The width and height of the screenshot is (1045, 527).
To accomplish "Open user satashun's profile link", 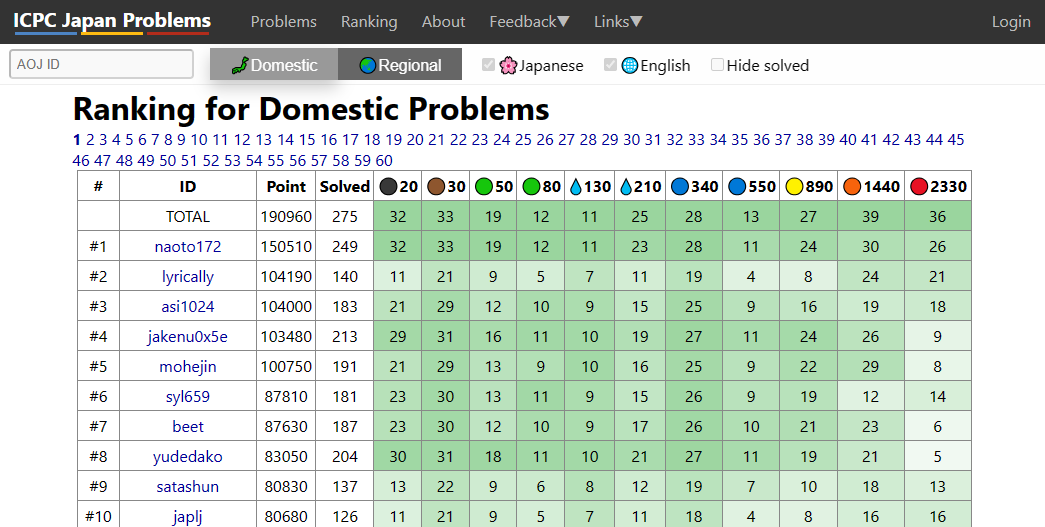I will coord(188,486).
